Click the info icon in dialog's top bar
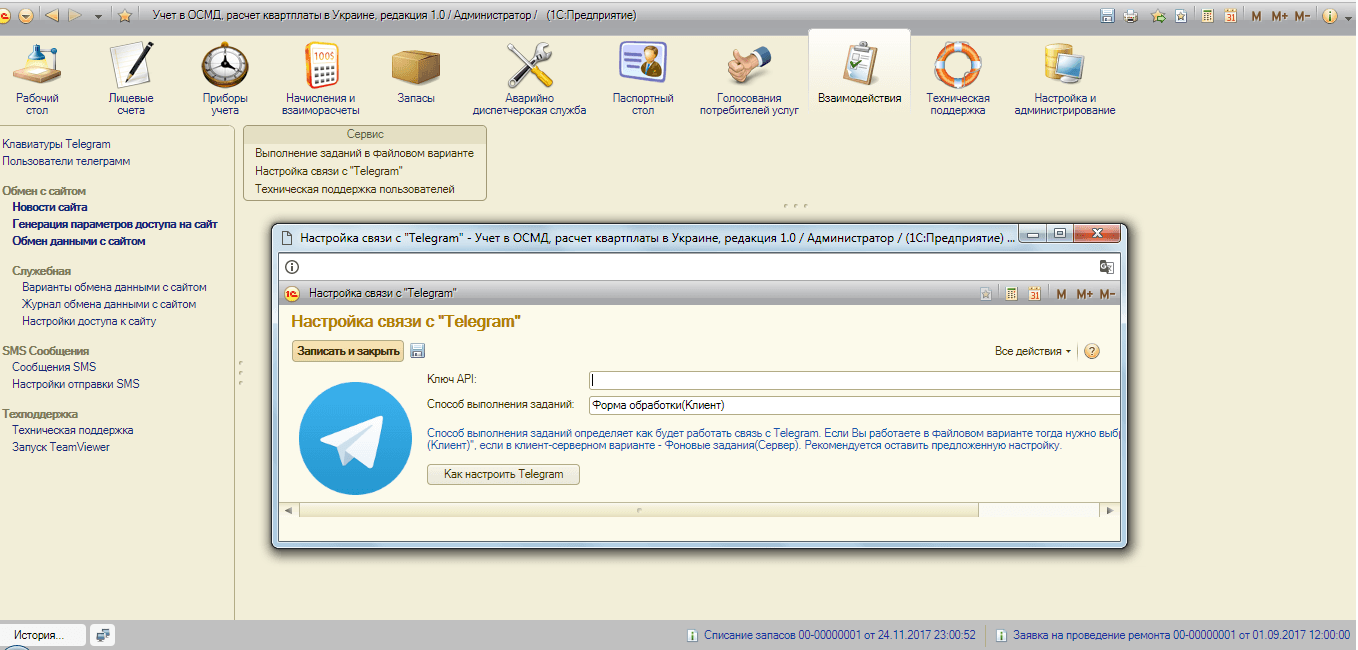1358x650 pixels. coord(292,267)
